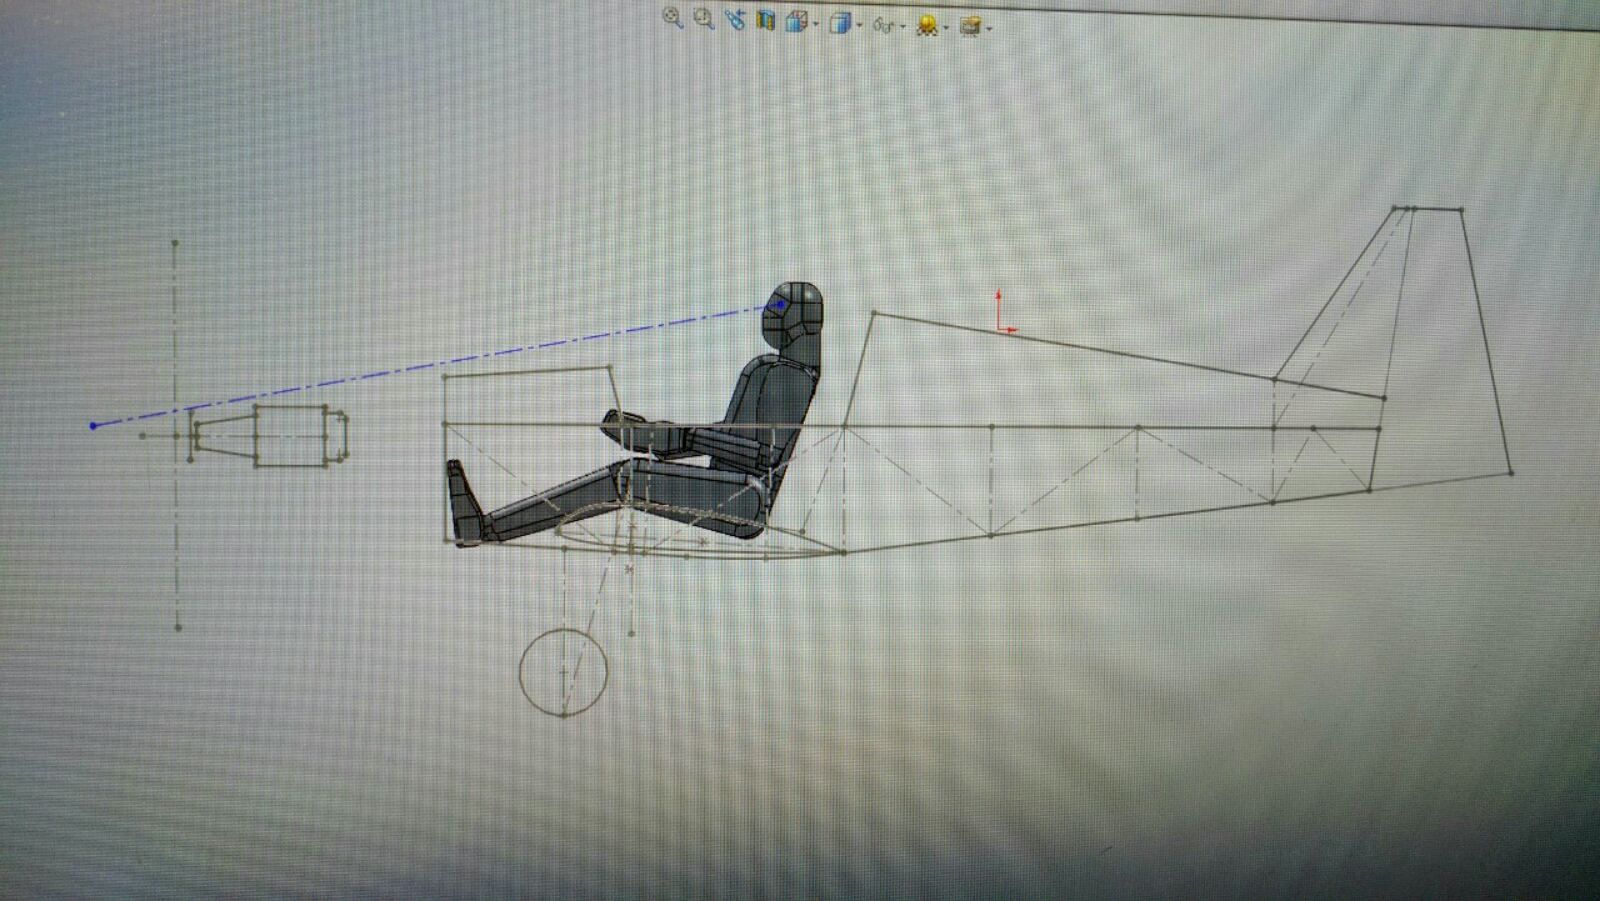
Task: Click the Previous View icon
Action: click(x=735, y=20)
